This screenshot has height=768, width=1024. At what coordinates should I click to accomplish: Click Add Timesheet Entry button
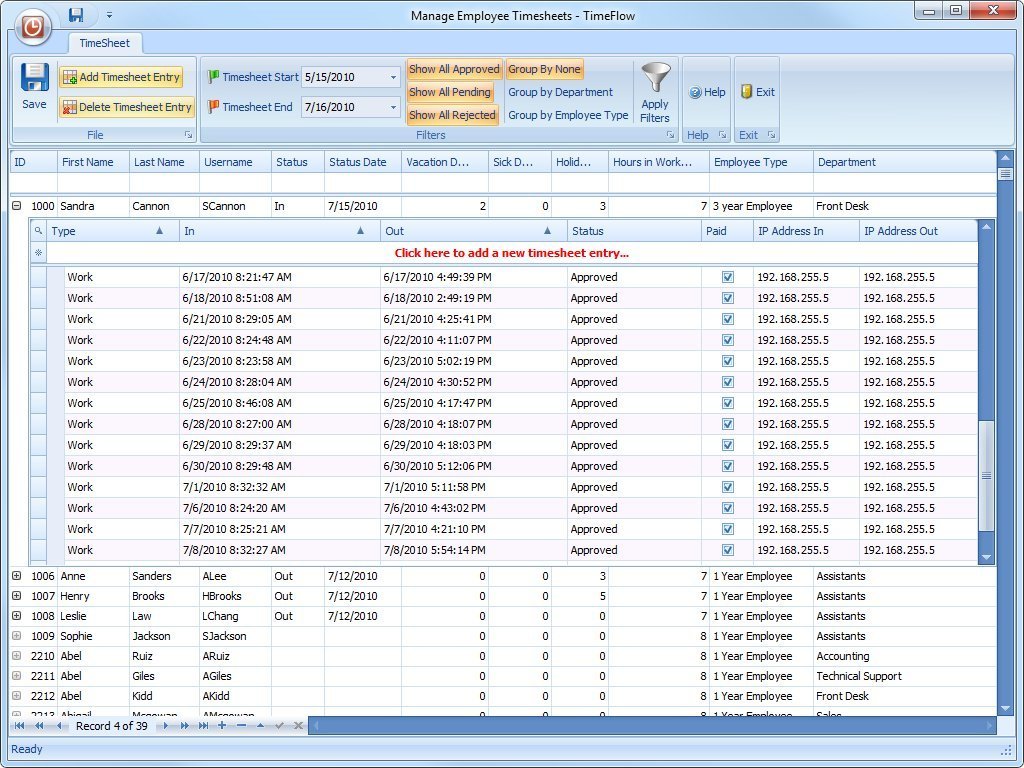[121, 77]
